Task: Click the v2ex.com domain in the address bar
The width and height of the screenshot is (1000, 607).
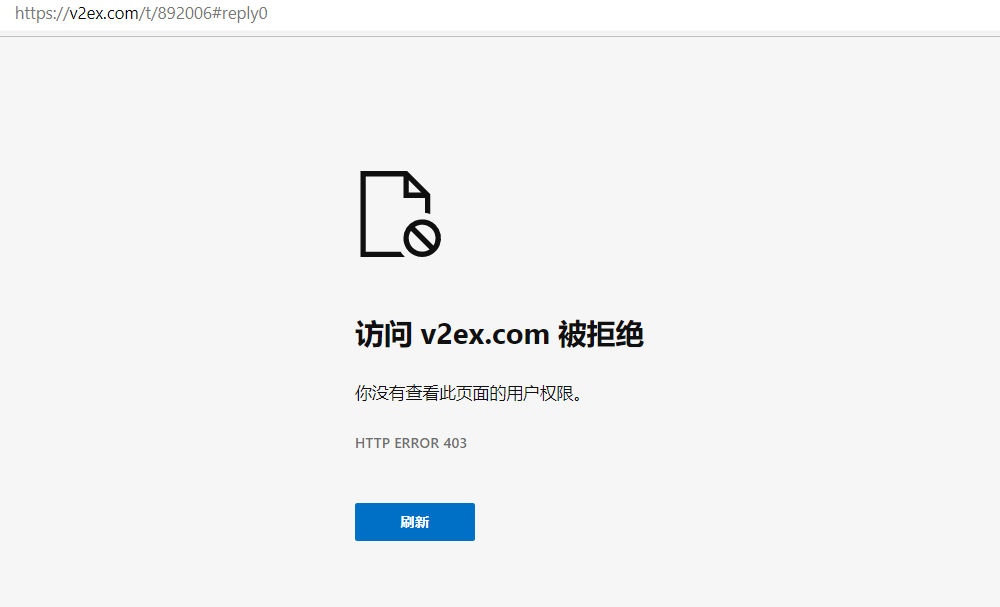Action: 103,13
